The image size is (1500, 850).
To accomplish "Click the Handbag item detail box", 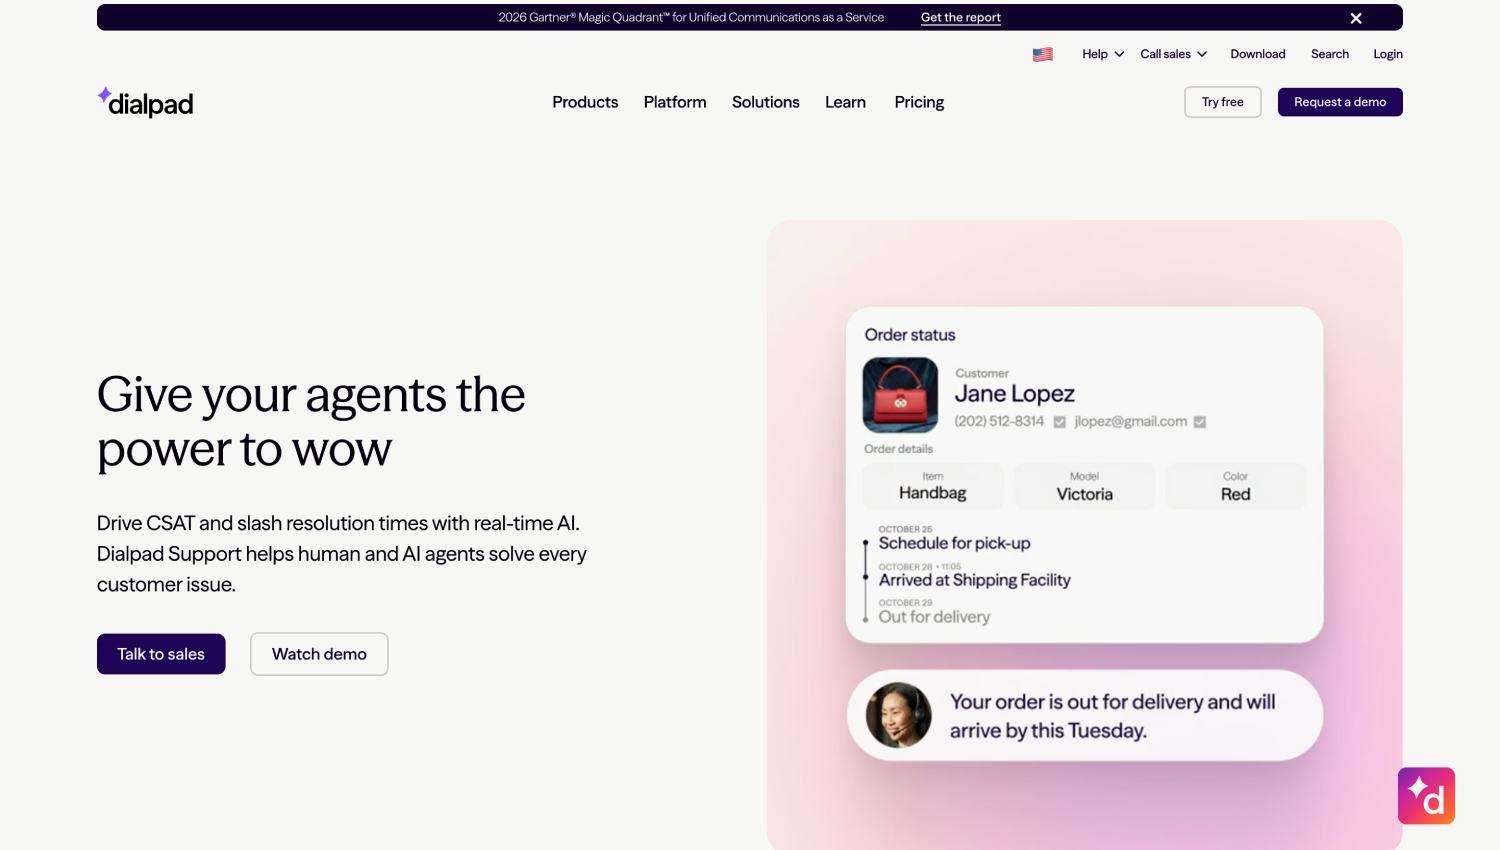I will pyautogui.click(x=933, y=486).
